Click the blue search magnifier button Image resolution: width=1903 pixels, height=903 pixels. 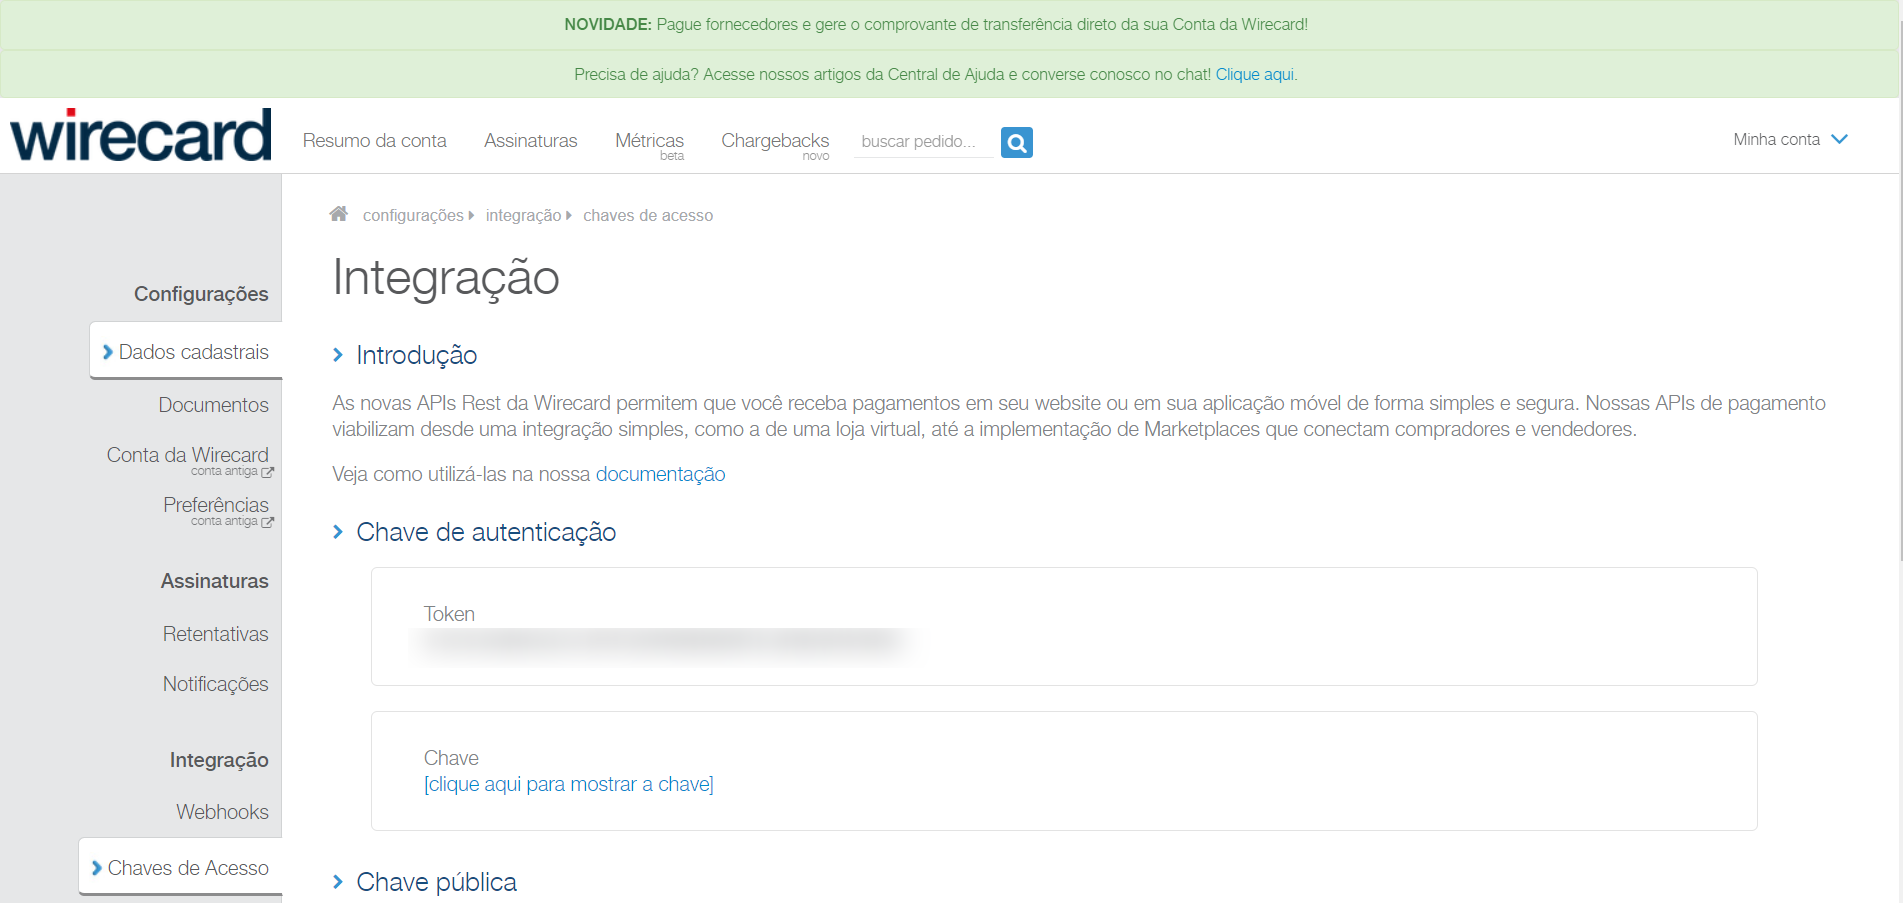click(x=1017, y=143)
